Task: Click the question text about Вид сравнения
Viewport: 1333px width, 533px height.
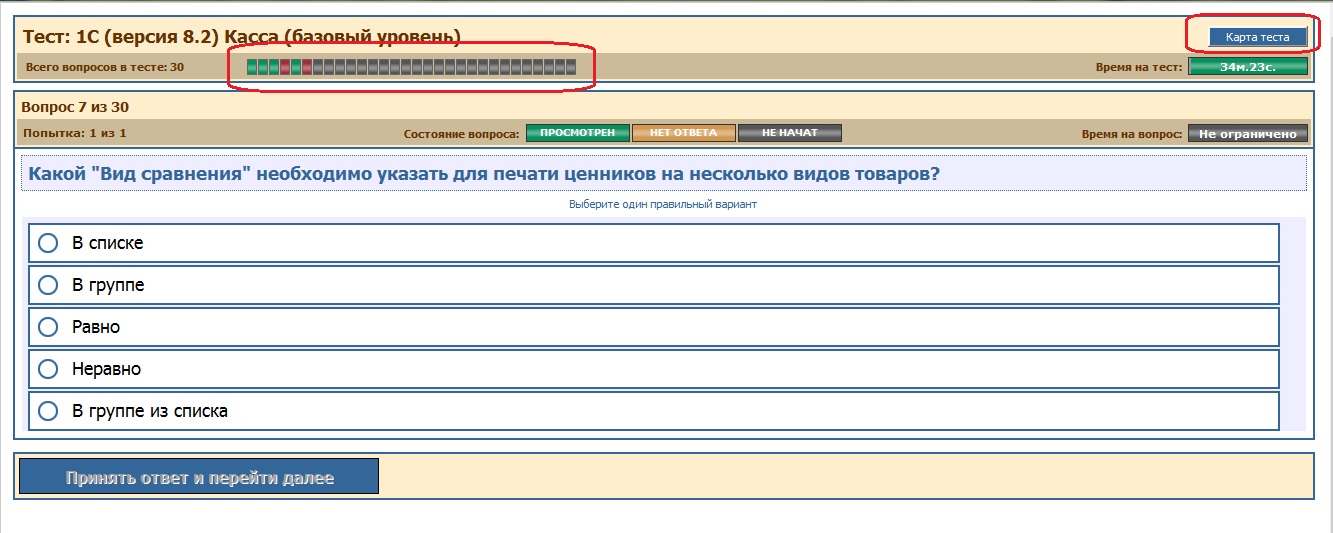Action: (484, 174)
